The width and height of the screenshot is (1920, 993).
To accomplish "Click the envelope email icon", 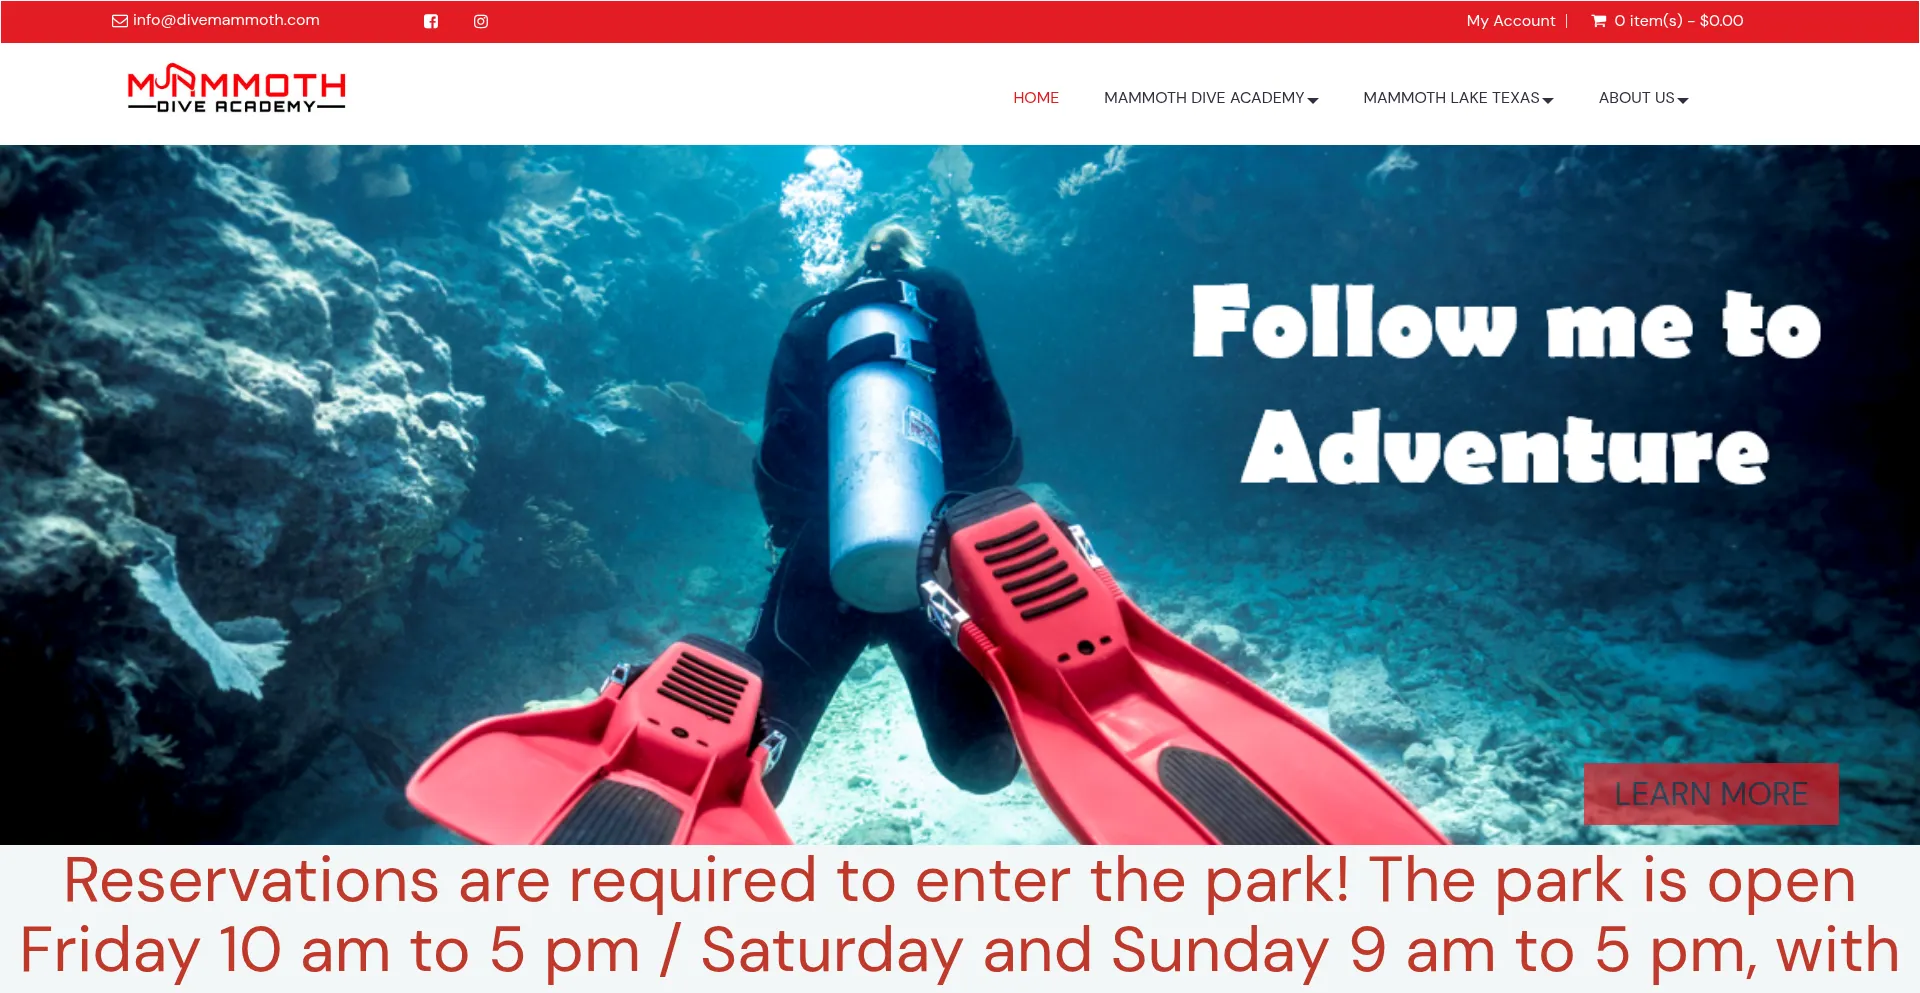I will tap(120, 21).
